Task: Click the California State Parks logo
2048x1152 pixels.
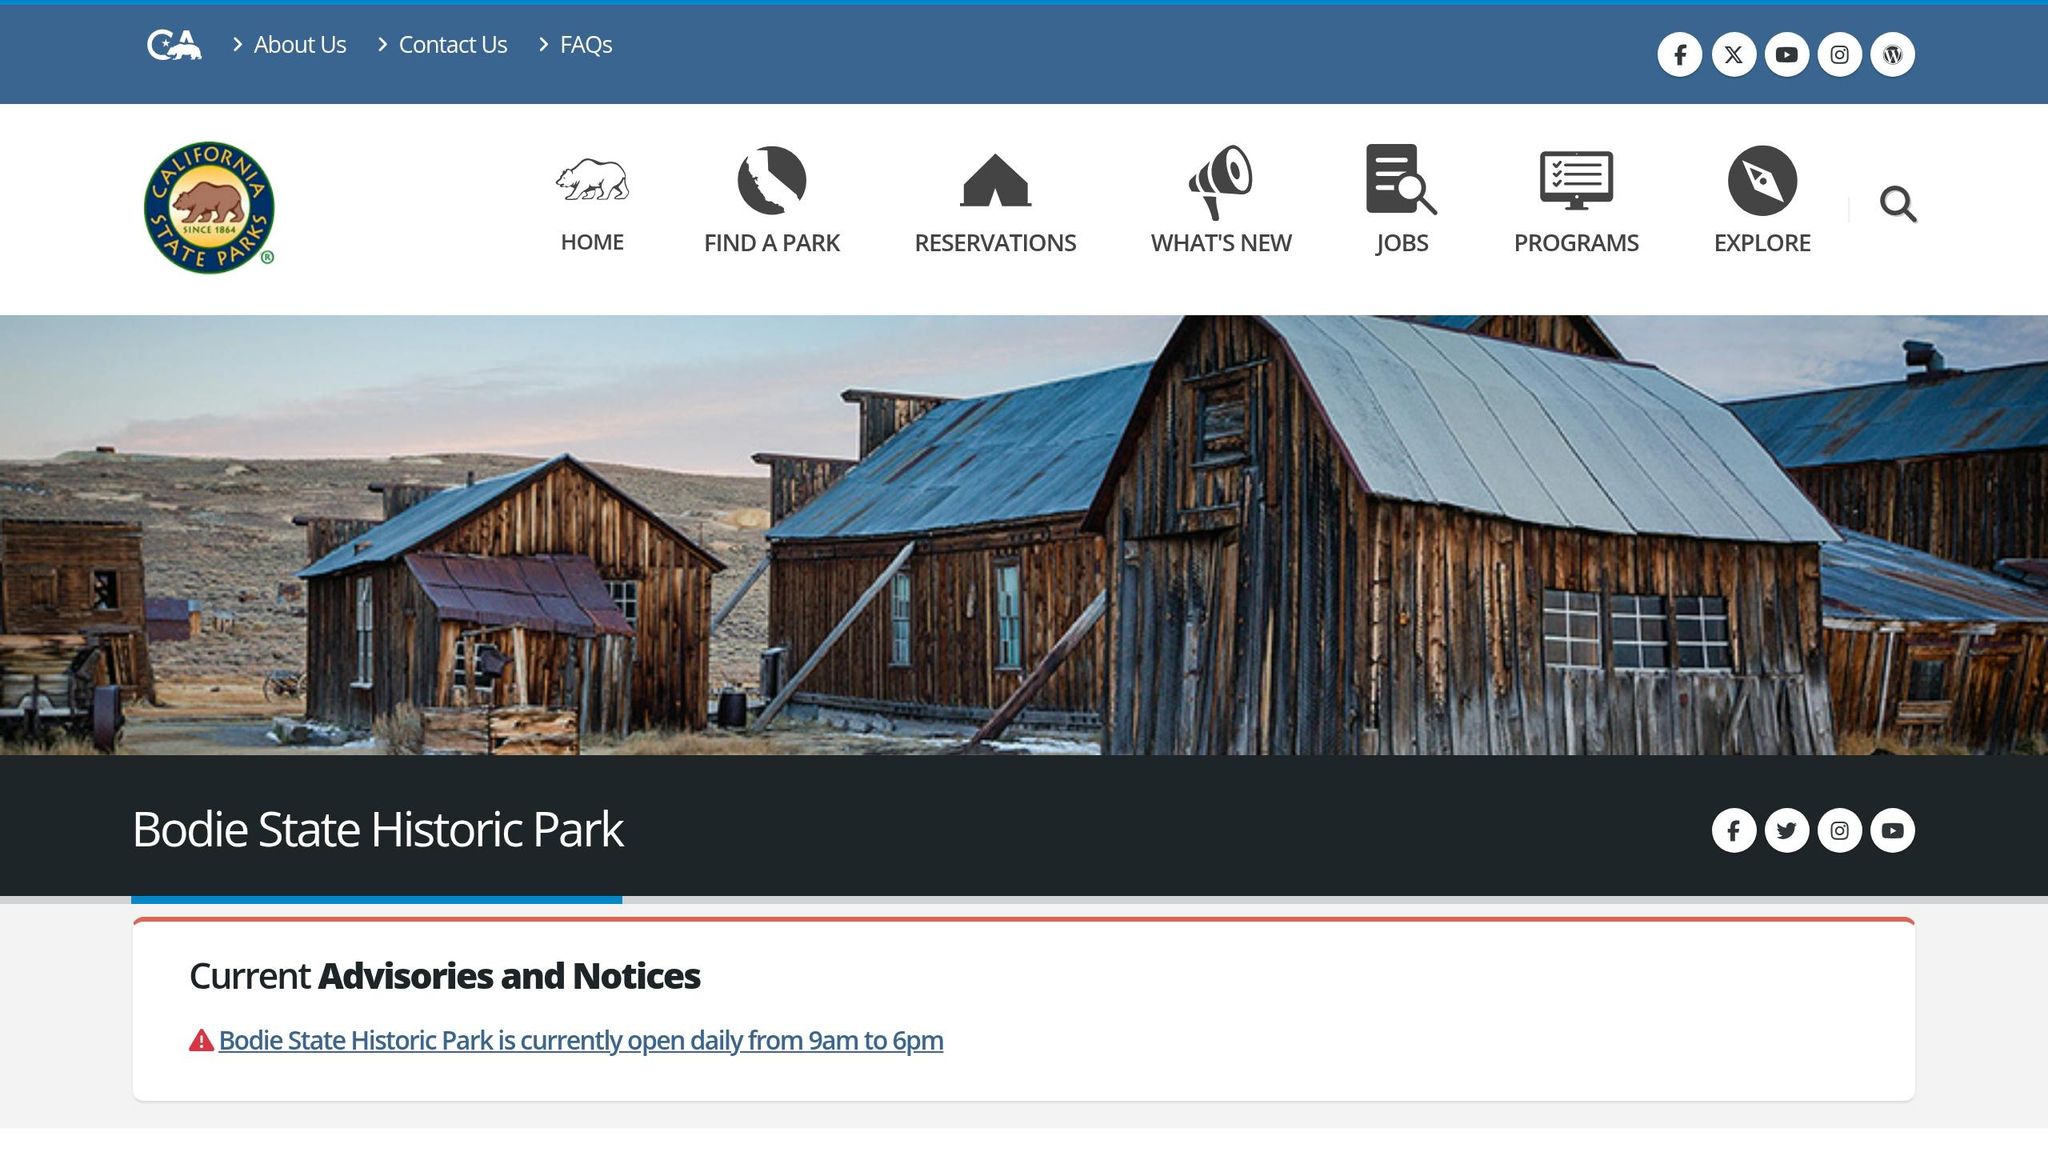Action: click(209, 207)
